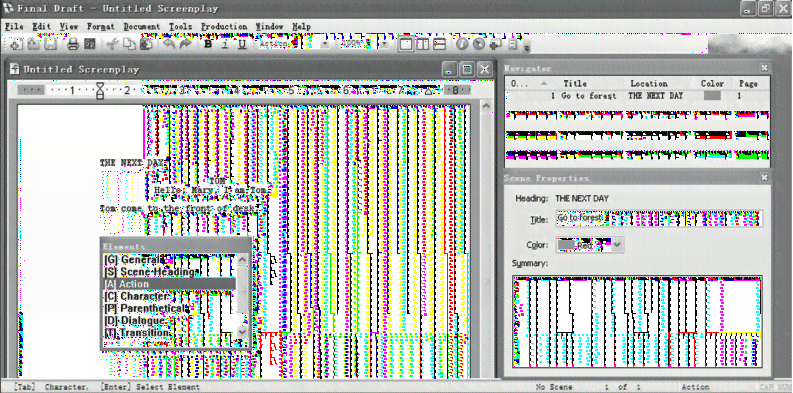793x393 pixels.
Task: Choose Action in Elements list
Action: (x=169, y=284)
